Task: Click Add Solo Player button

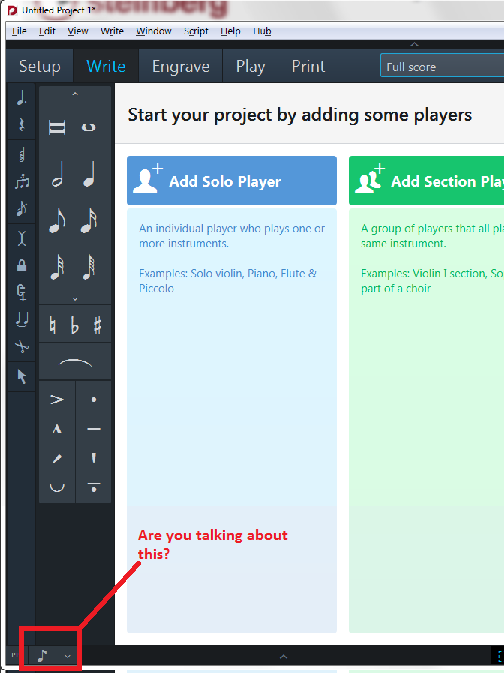Action: tap(232, 181)
